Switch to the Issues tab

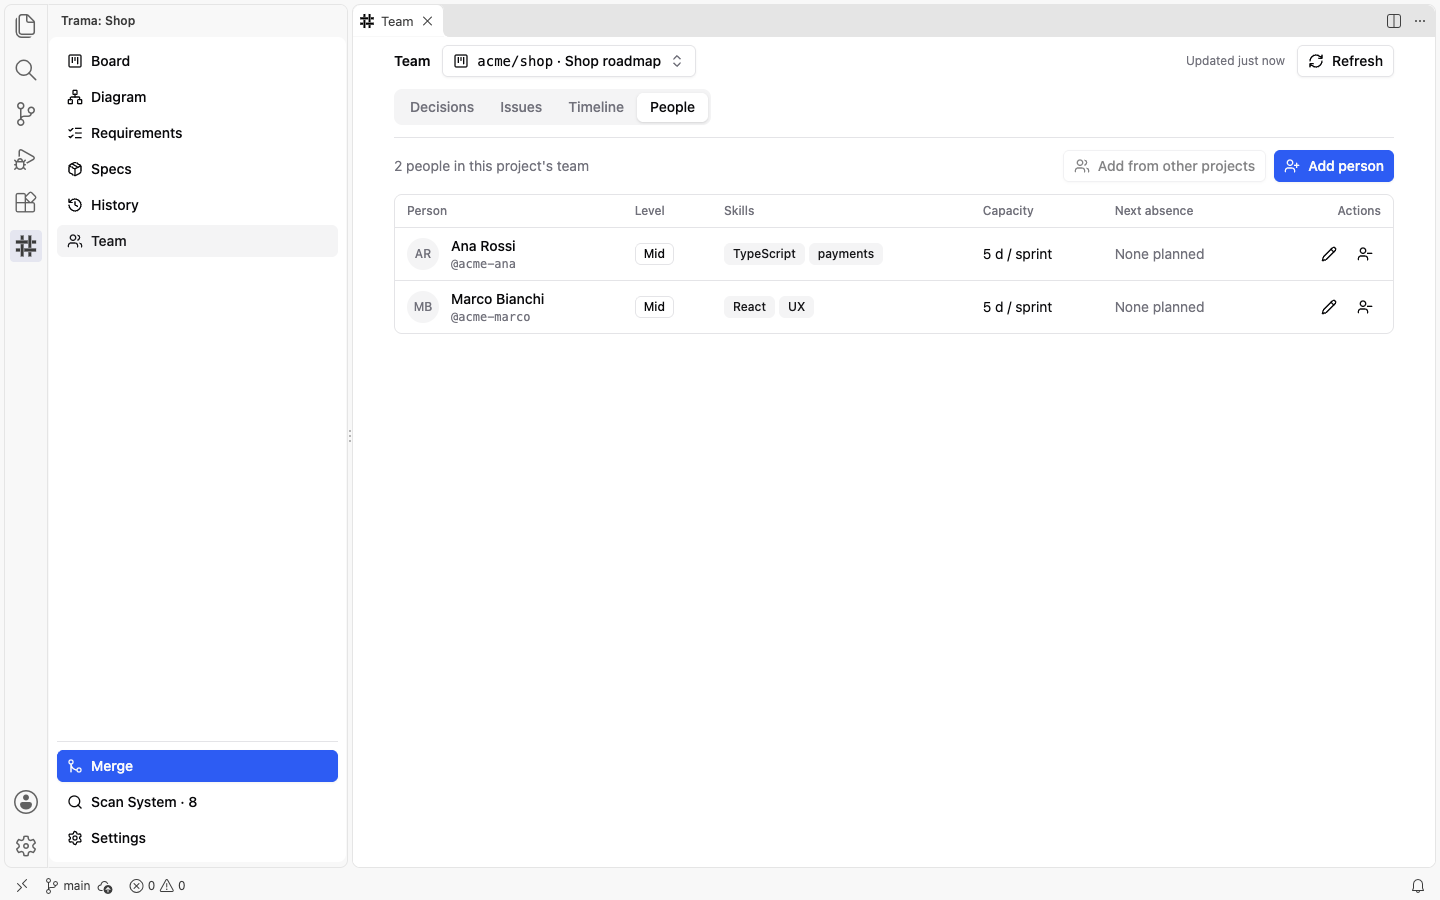521,107
